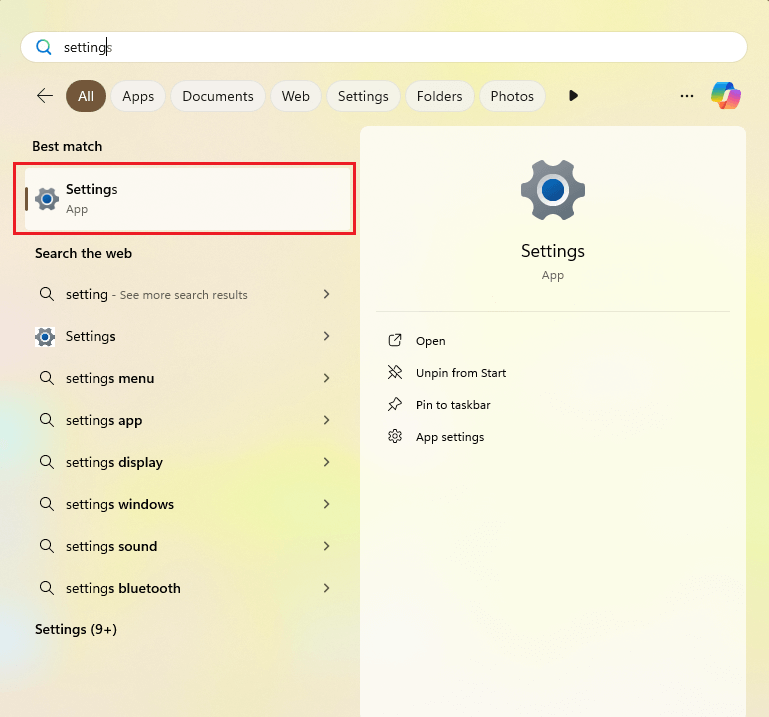Click magnifier icon beside "settings windows"
Image resolution: width=769 pixels, height=717 pixels.
click(x=47, y=504)
